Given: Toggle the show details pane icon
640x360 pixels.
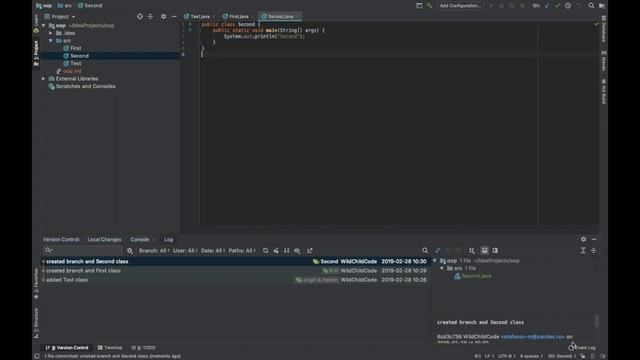Looking at the screenshot, I should click(484, 251).
